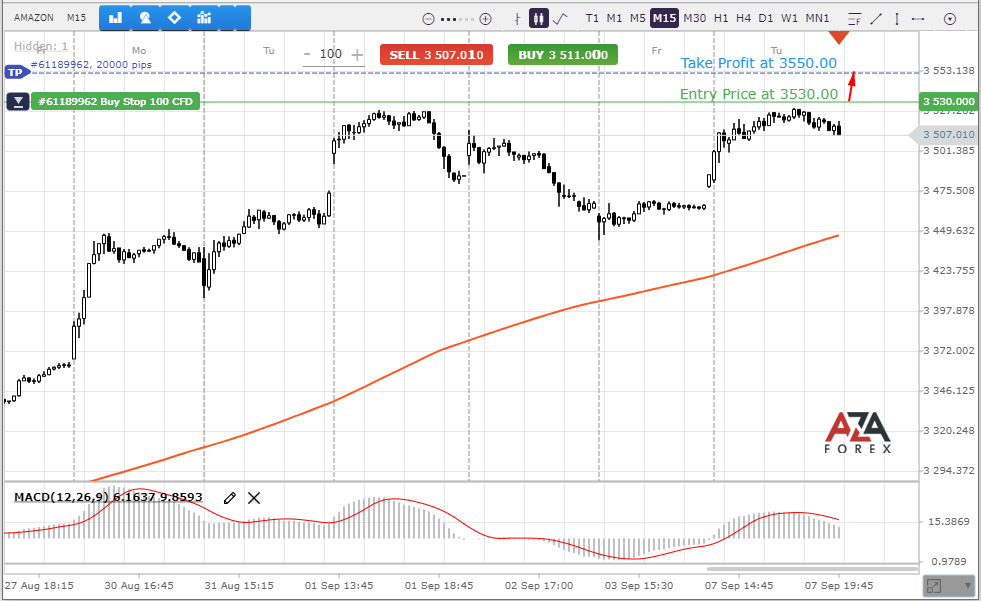981x601 pixels.
Task: Click the blue toolbar triangle-circle icon
Action: tap(145, 18)
